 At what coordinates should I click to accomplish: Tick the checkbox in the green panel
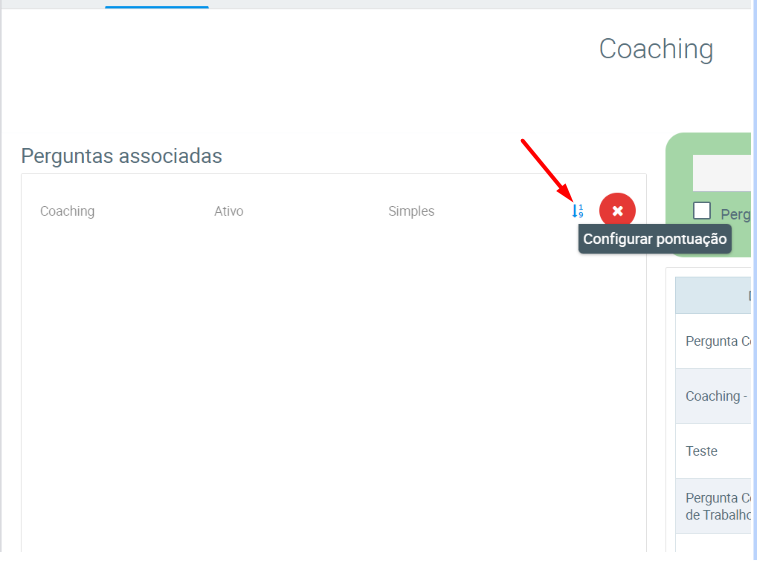click(x=702, y=210)
